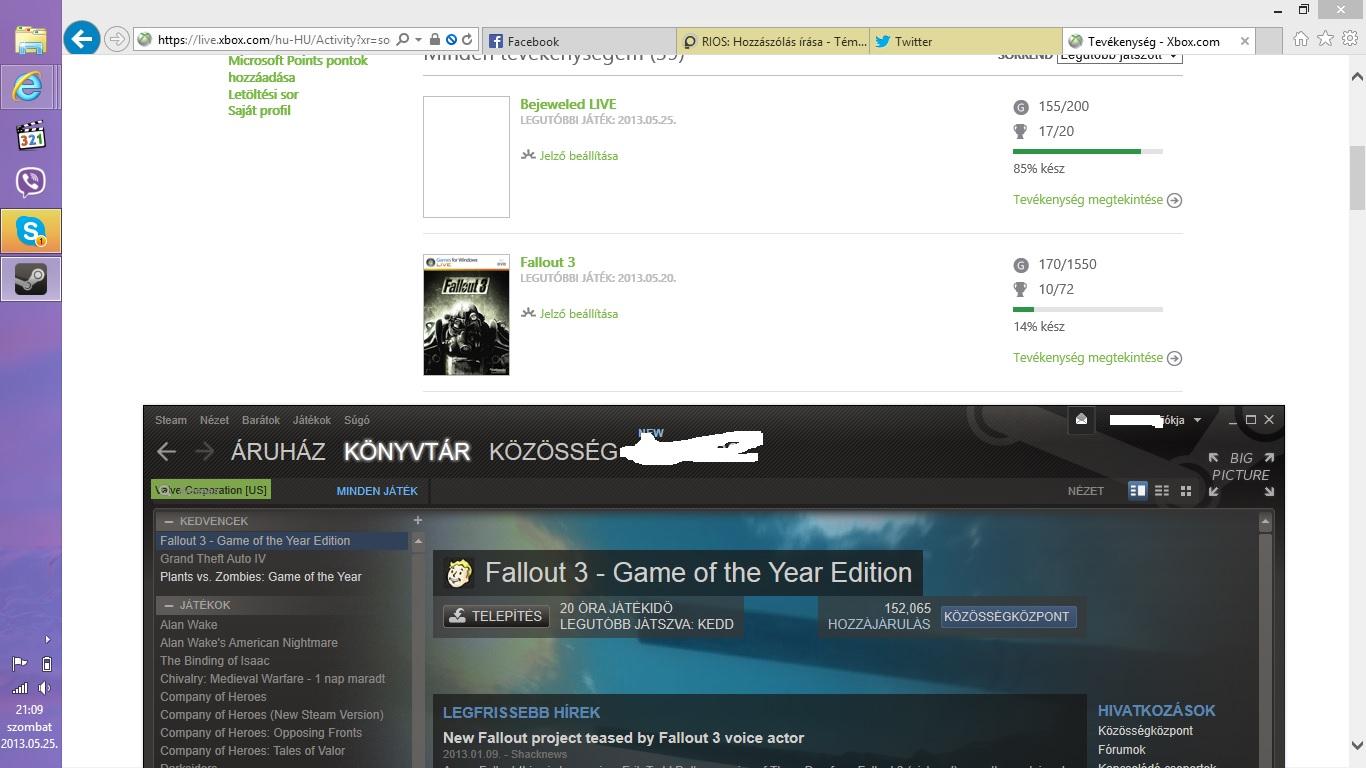Select Plants vs. Zombies: Game of the Year
The image size is (1366, 768).
[x=261, y=577]
